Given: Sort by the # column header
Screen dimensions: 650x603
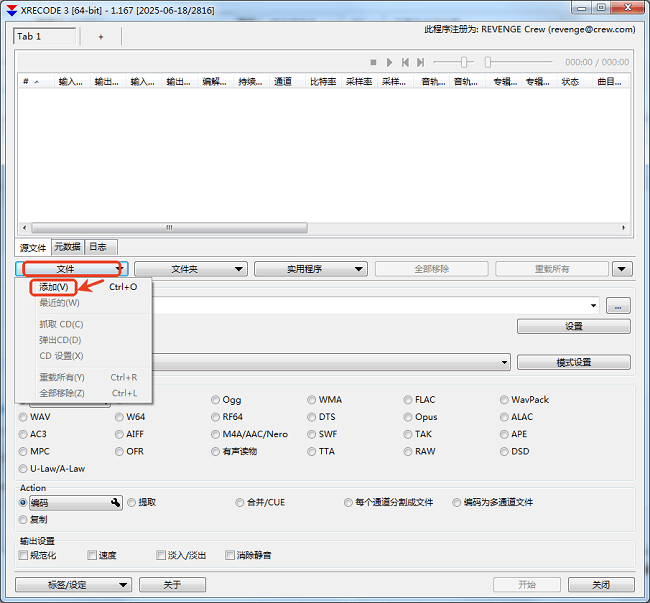Looking at the screenshot, I should pyautogui.click(x=36, y=82).
